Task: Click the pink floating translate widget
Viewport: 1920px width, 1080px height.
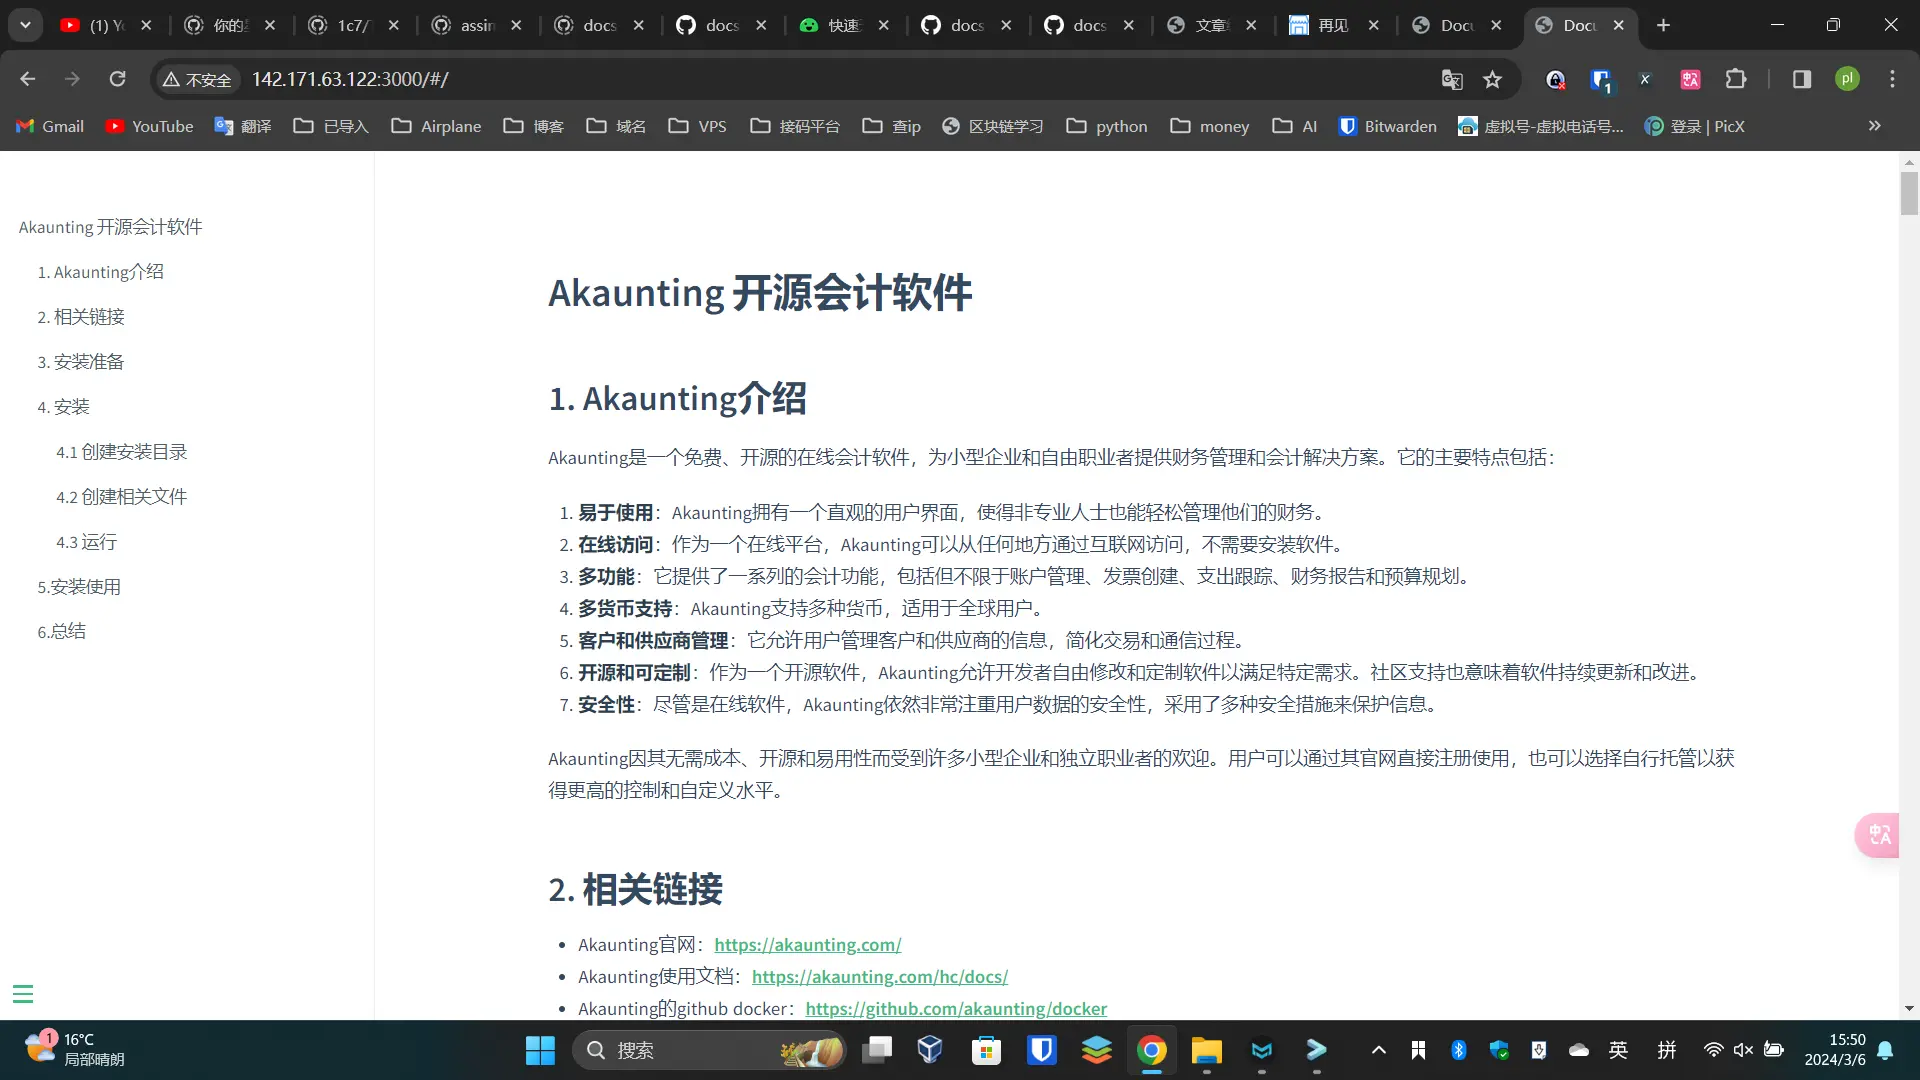Action: coord(1878,835)
